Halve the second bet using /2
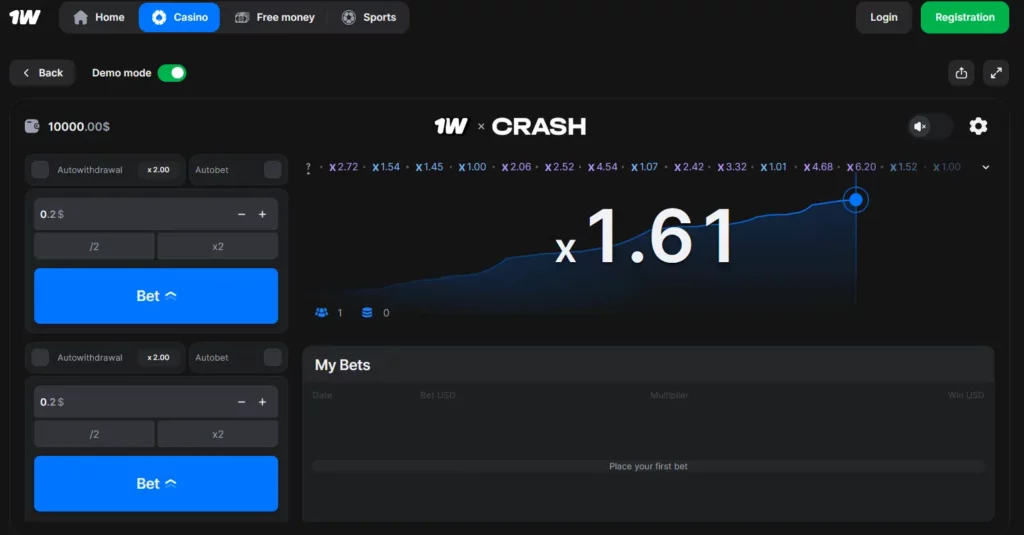The width and height of the screenshot is (1024, 535). (94, 434)
